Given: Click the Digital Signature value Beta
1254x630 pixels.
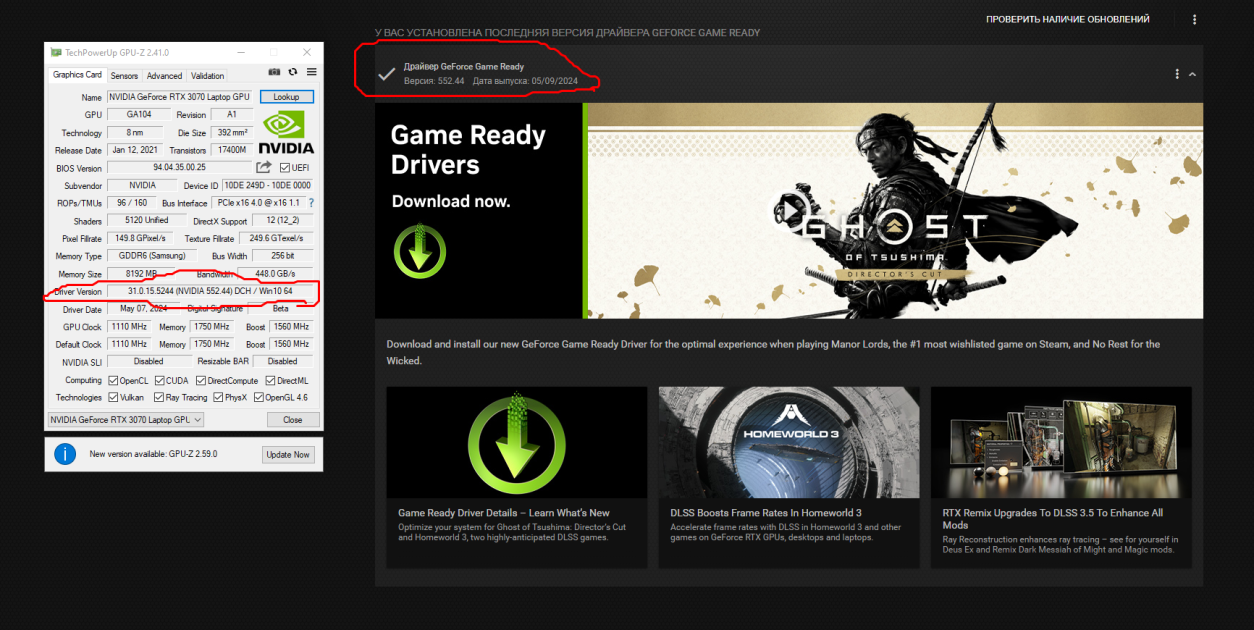Looking at the screenshot, I should [281, 309].
